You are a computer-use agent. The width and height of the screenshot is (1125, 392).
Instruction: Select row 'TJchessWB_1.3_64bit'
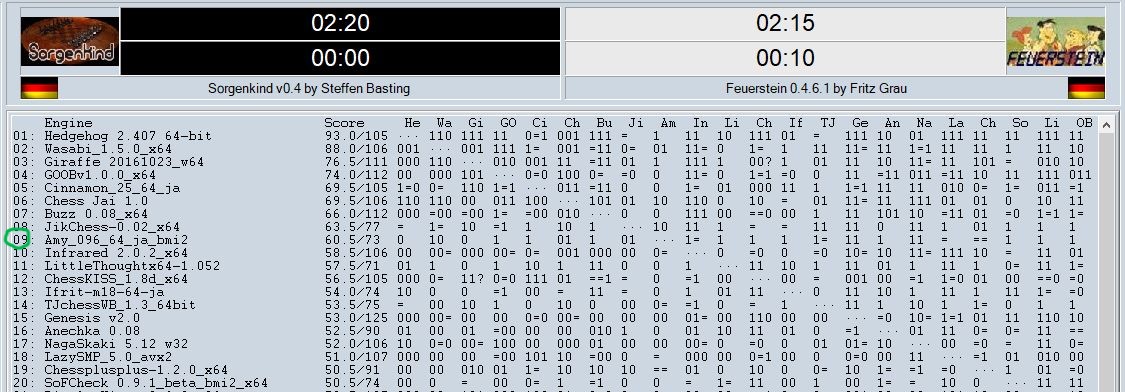coord(552,305)
